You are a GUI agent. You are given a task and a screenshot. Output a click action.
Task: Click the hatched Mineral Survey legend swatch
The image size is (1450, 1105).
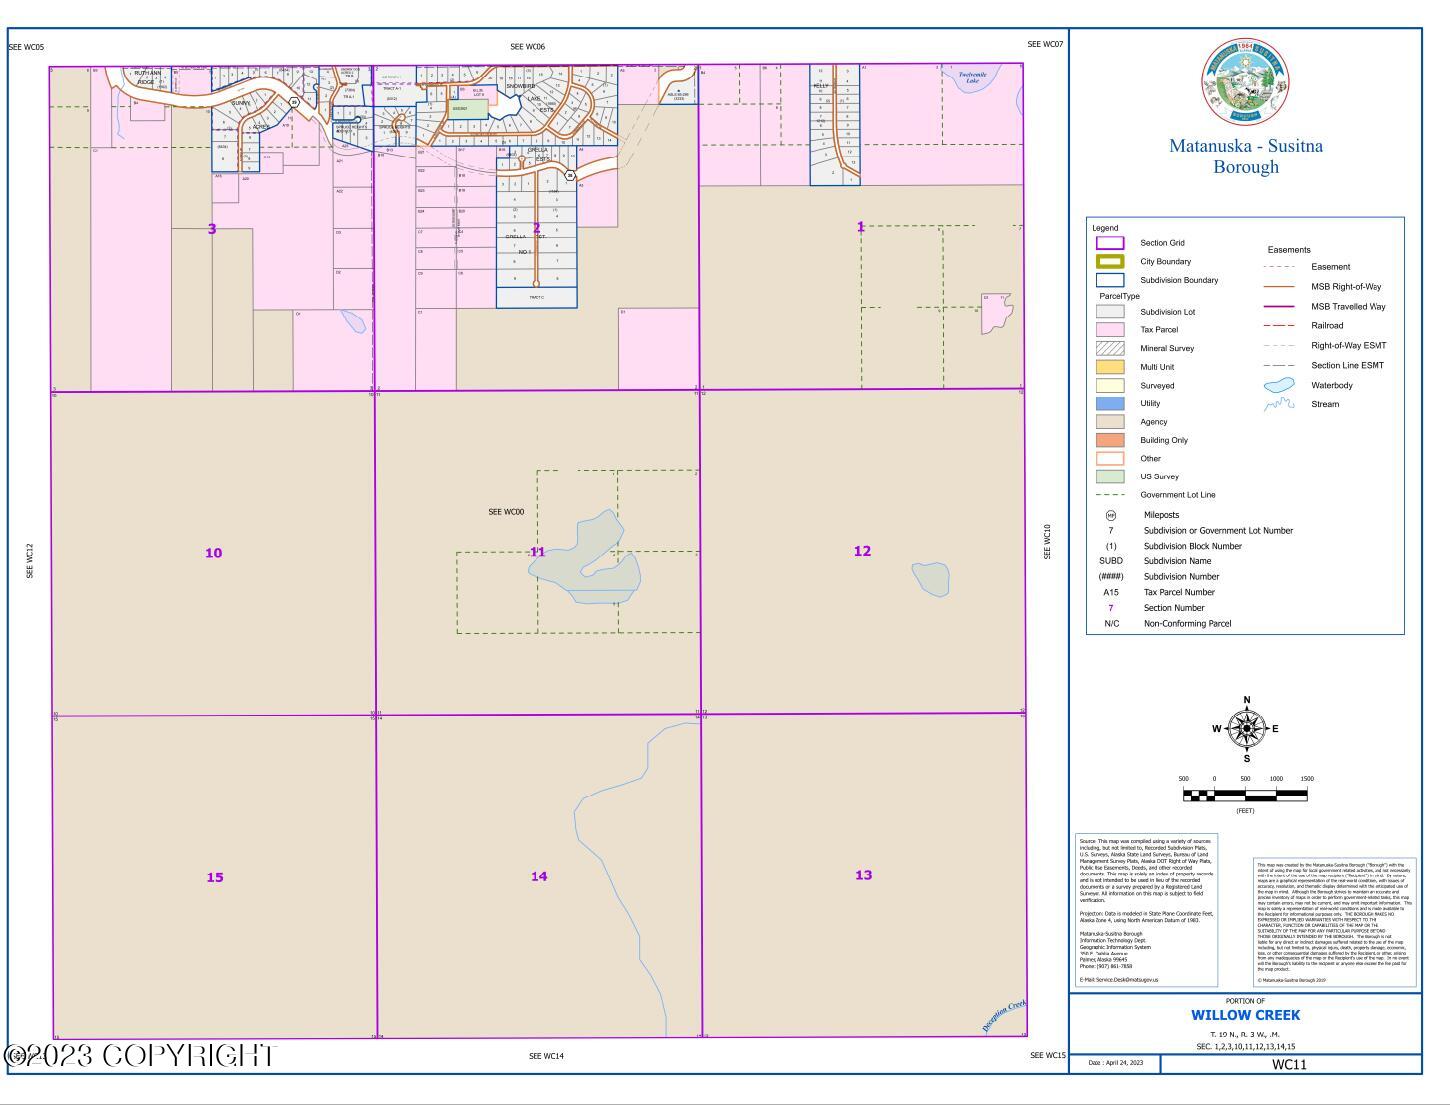(x=1110, y=348)
